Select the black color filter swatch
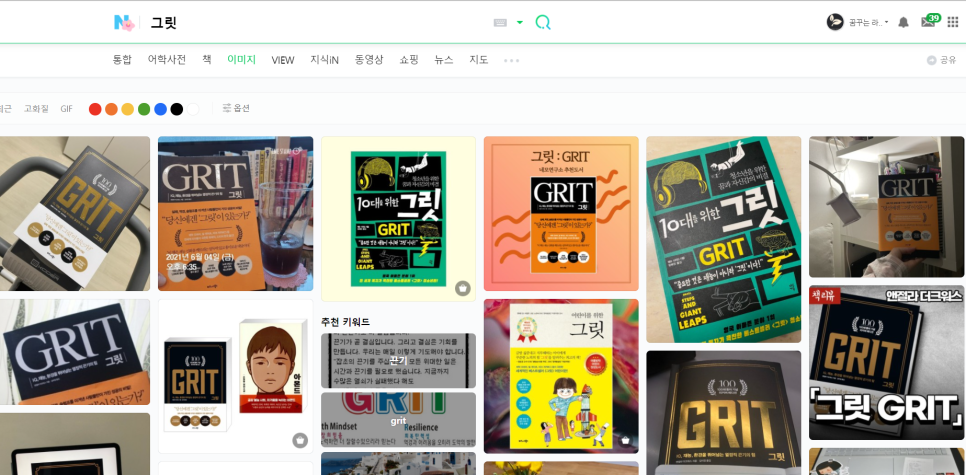The width and height of the screenshot is (966, 475). tap(177, 109)
